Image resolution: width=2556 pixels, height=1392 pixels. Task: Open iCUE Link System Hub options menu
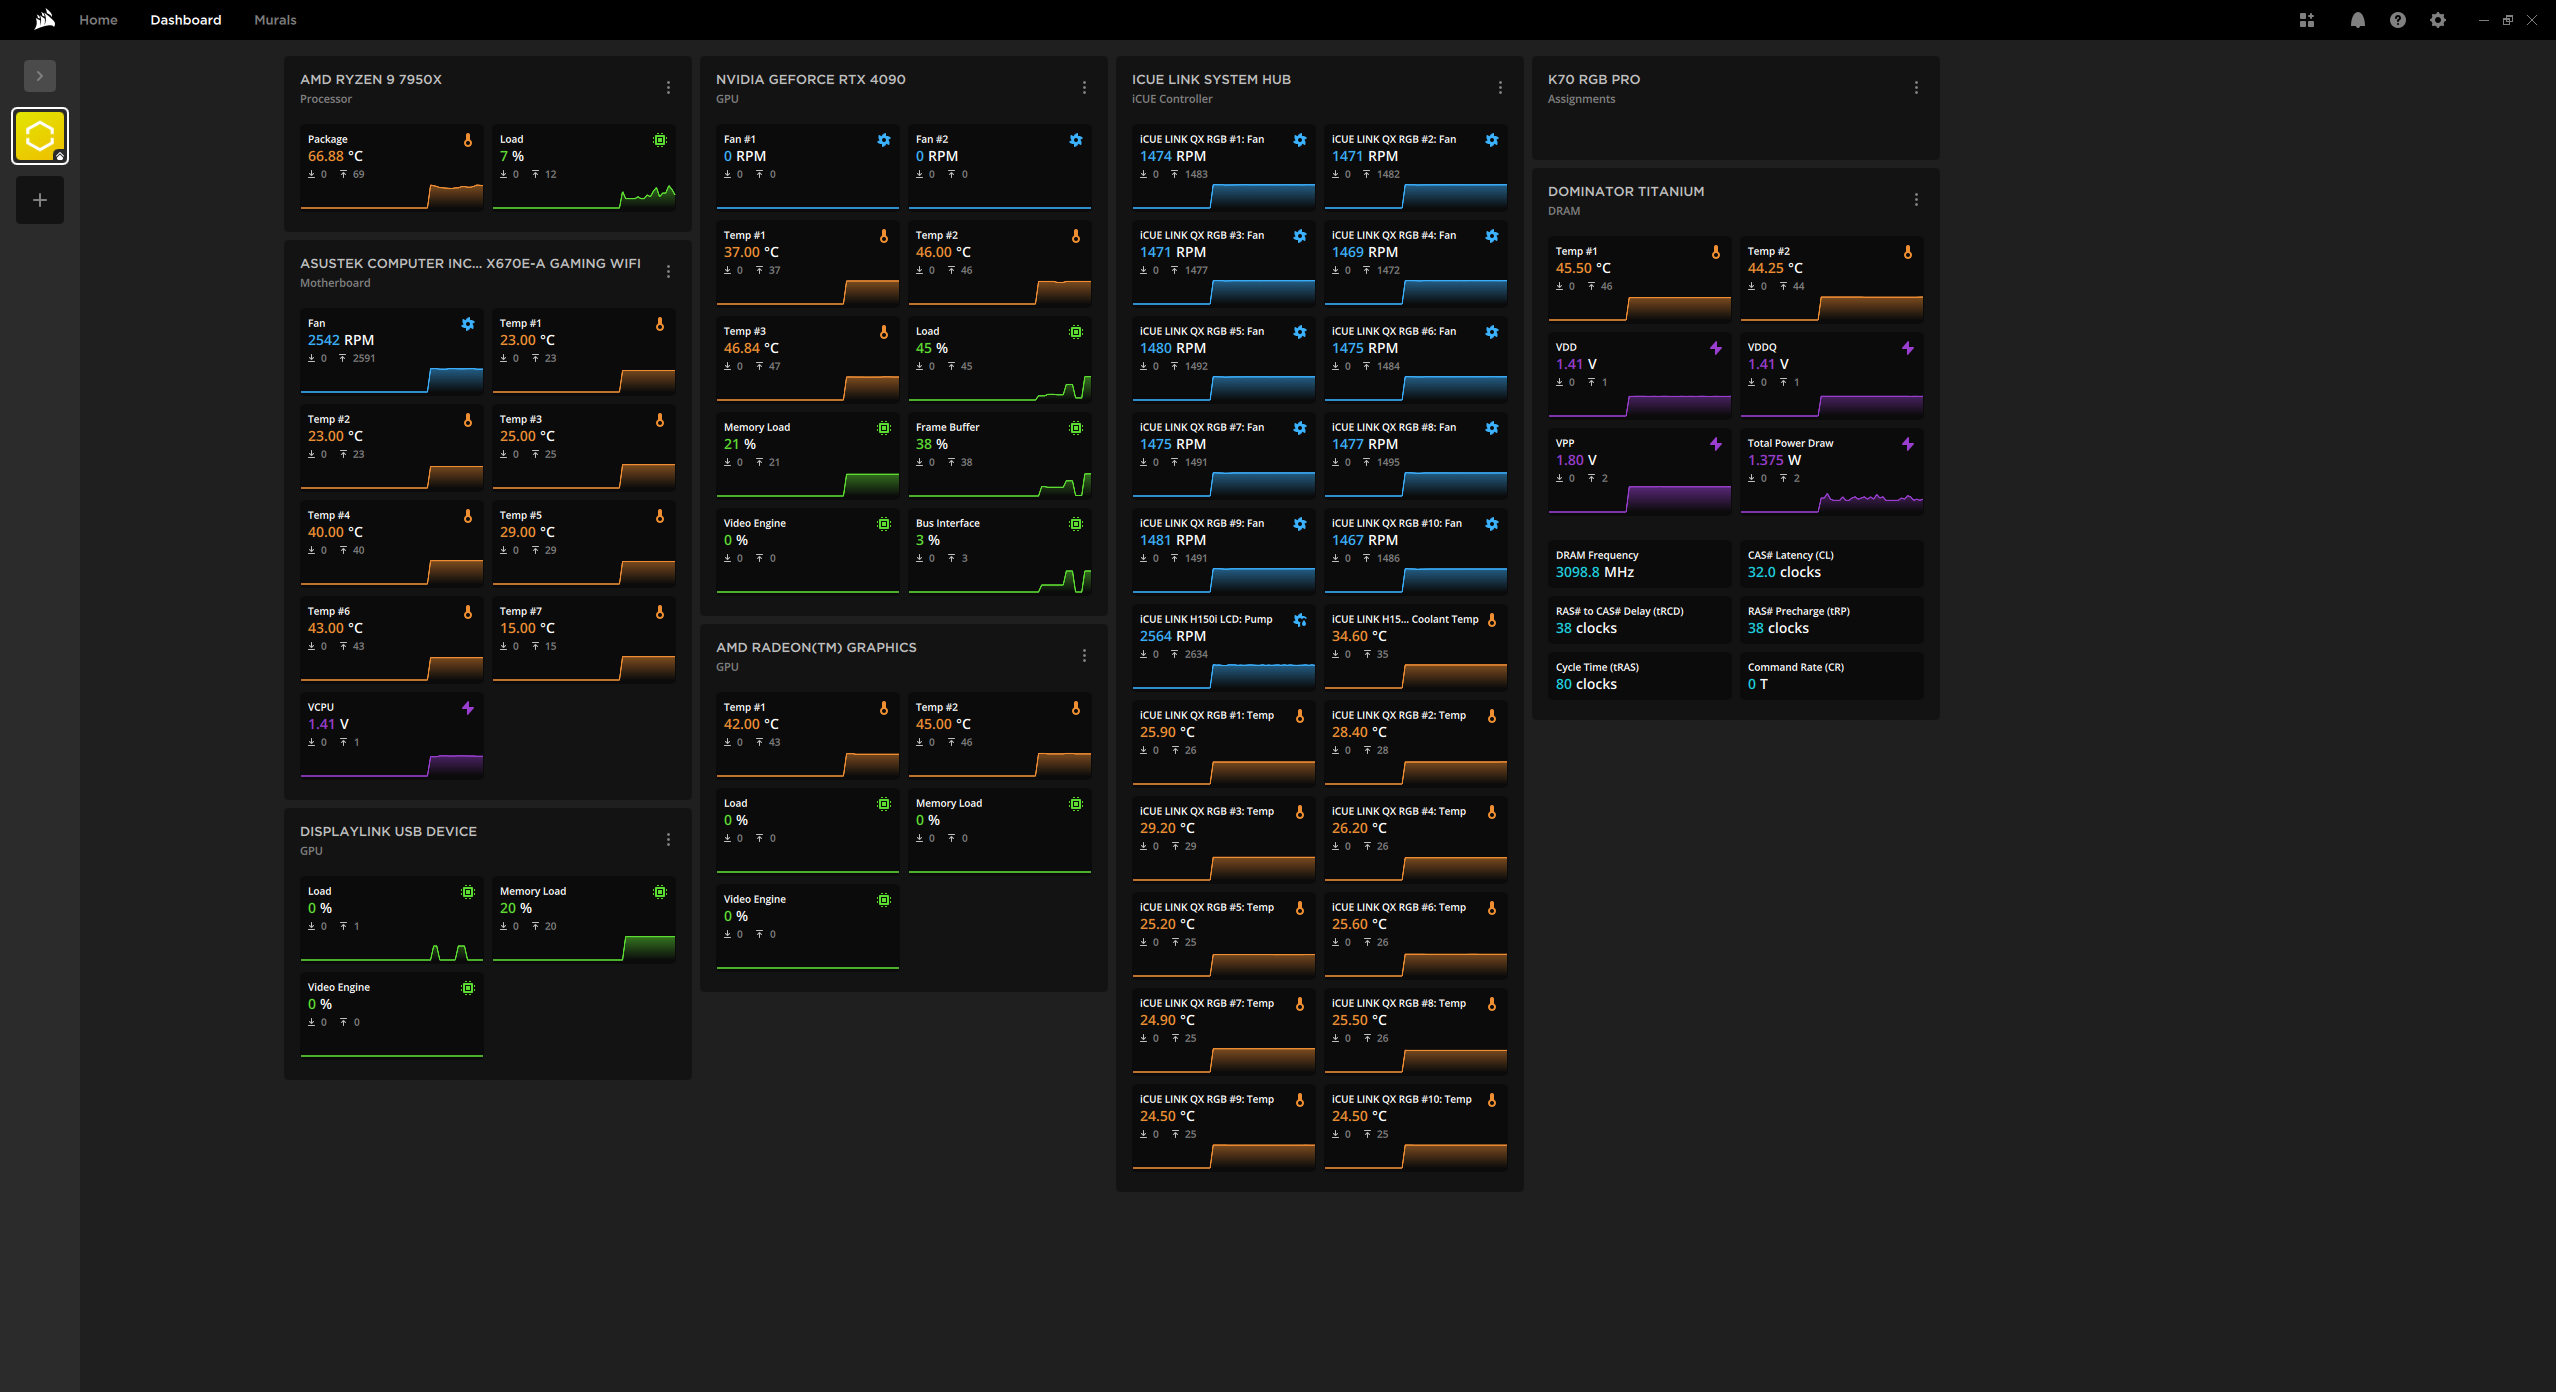click(1500, 88)
